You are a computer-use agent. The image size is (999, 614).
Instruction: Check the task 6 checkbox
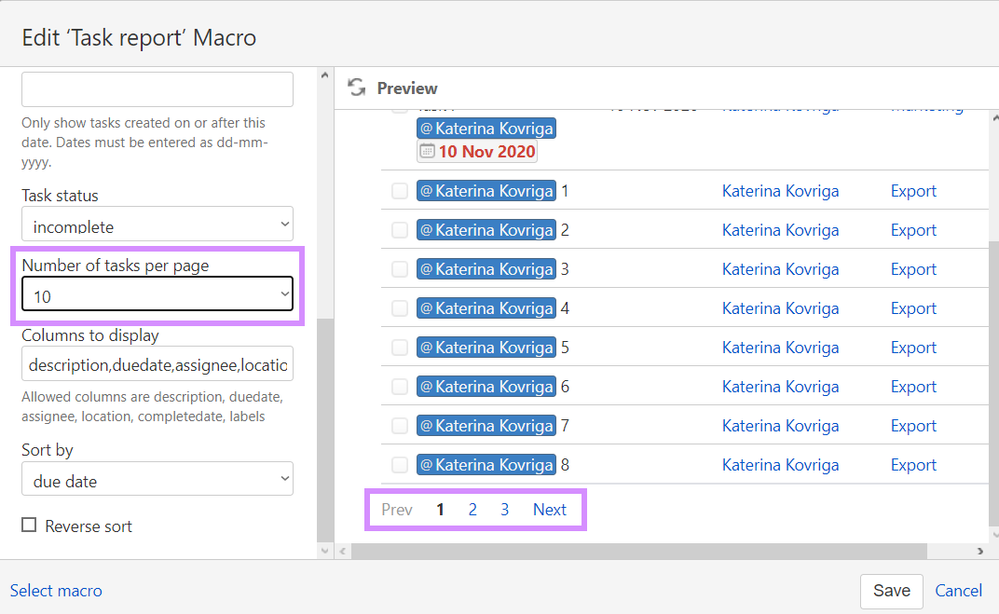pos(399,387)
